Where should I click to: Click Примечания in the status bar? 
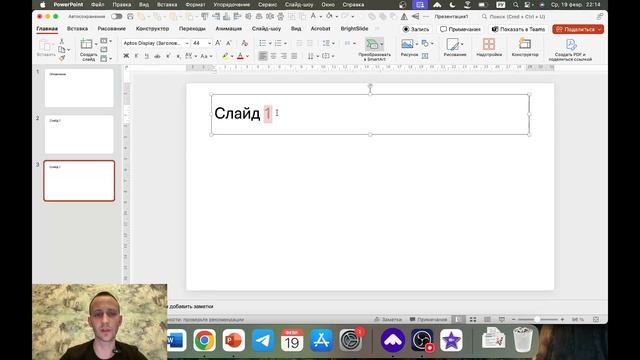coord(428,319)
